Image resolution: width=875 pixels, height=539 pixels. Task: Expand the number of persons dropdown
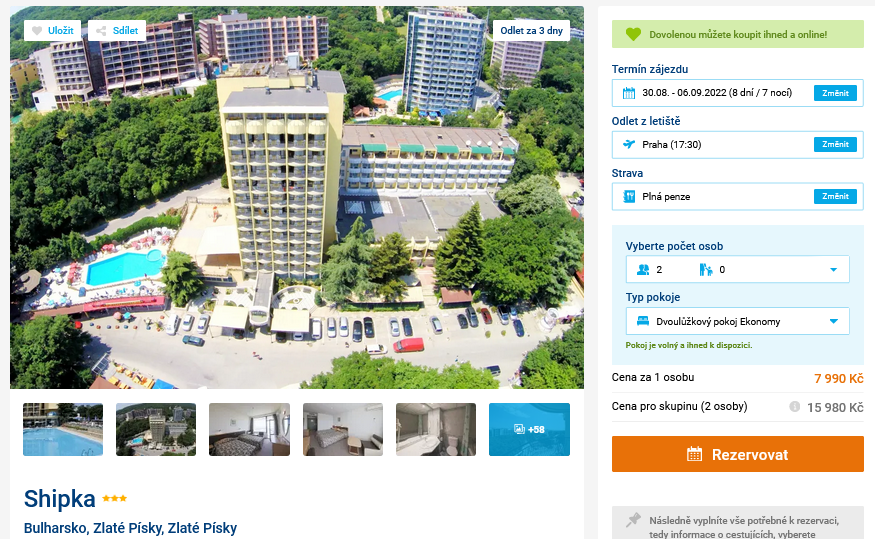pos(833,270)
